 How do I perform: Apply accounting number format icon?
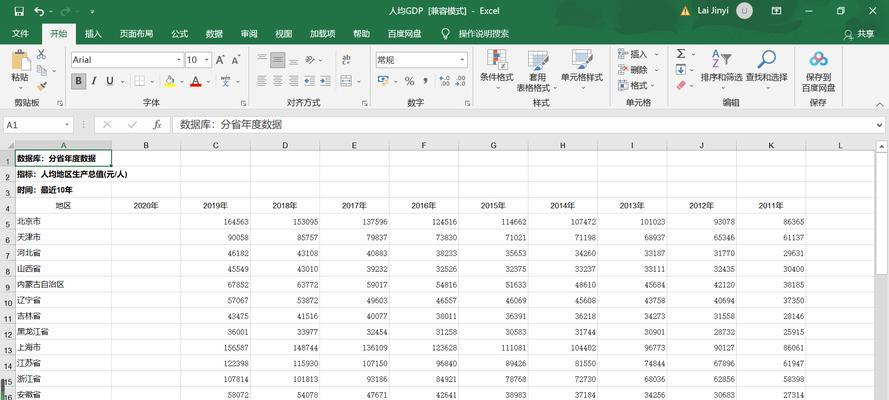pyautogui.click(x=383, y=81)
